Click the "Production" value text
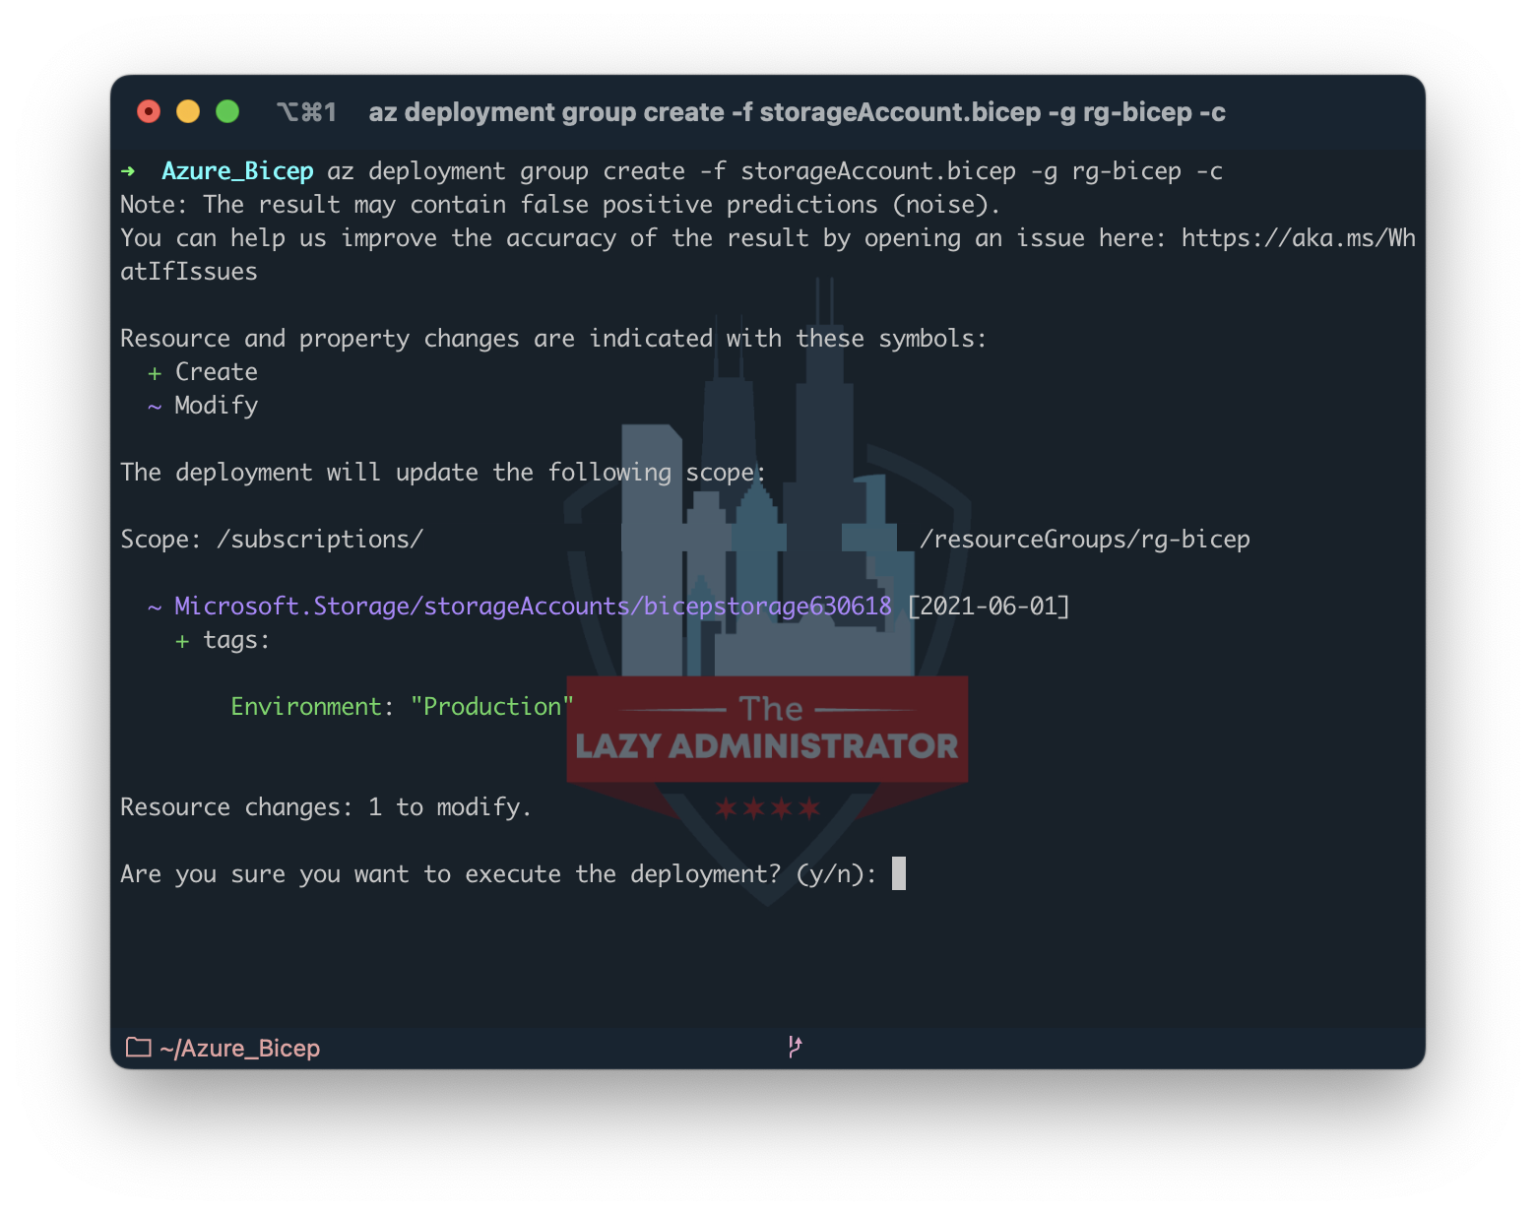The image size is (1536, 1215). [492, 707]
